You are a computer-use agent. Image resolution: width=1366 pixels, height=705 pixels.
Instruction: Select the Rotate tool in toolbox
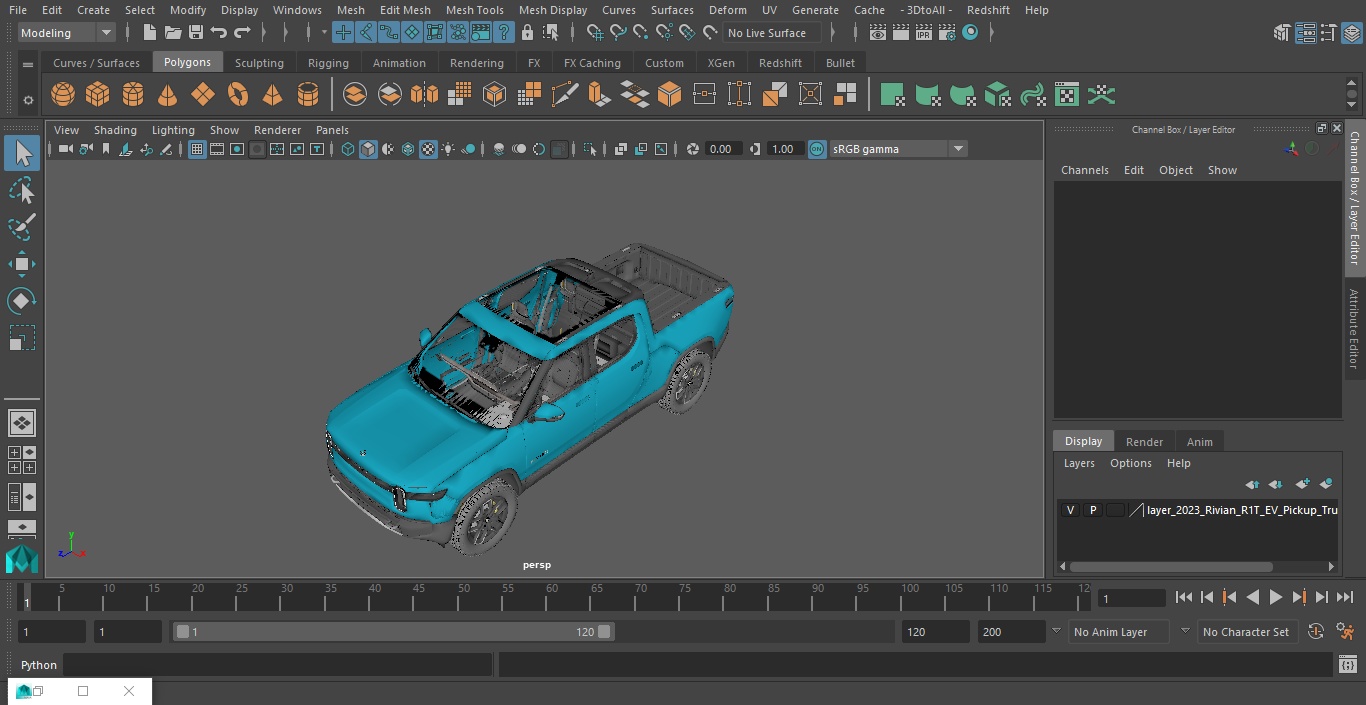click(21, 301)
